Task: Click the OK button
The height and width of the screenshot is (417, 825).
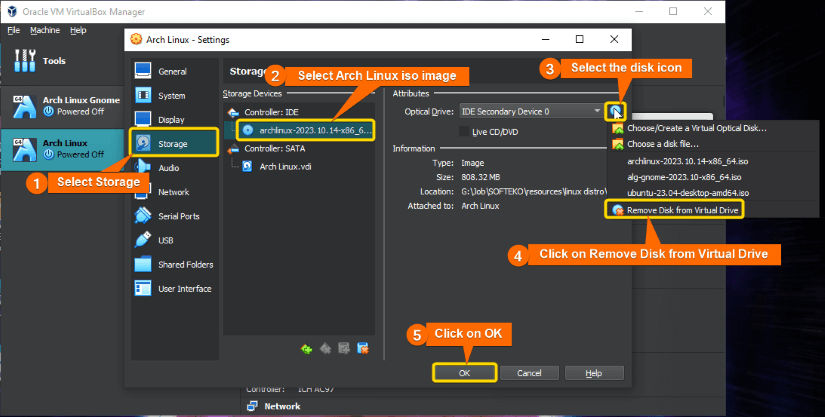Action: [x=465, y=373]
